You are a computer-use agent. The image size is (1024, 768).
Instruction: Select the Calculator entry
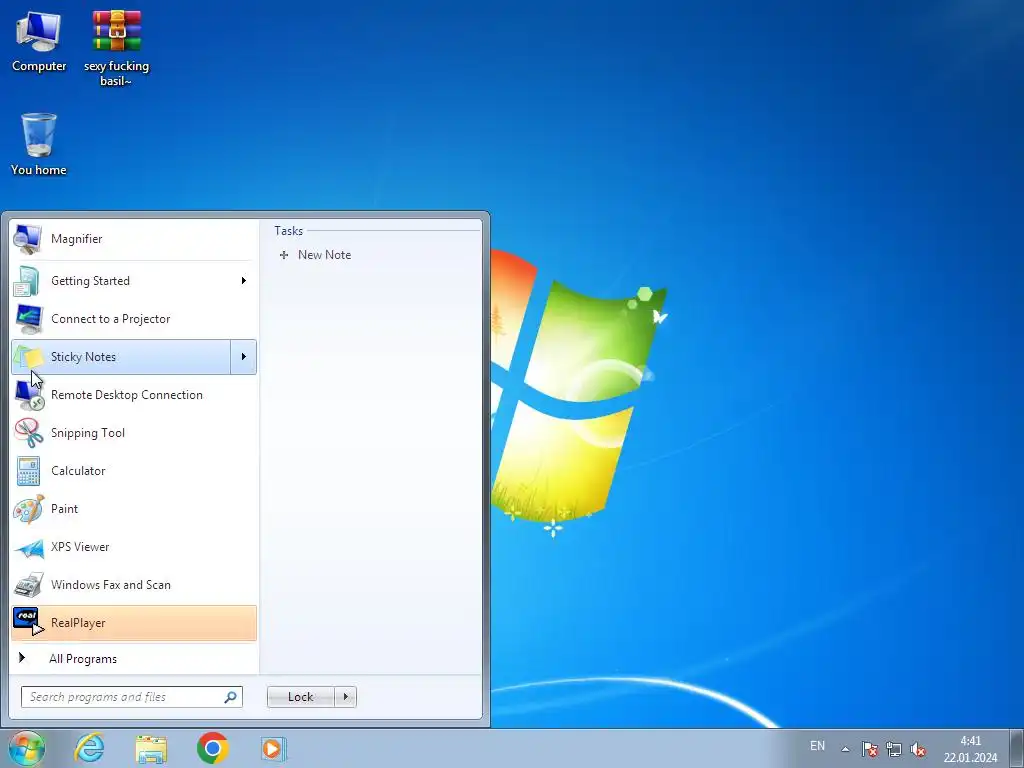134,471
